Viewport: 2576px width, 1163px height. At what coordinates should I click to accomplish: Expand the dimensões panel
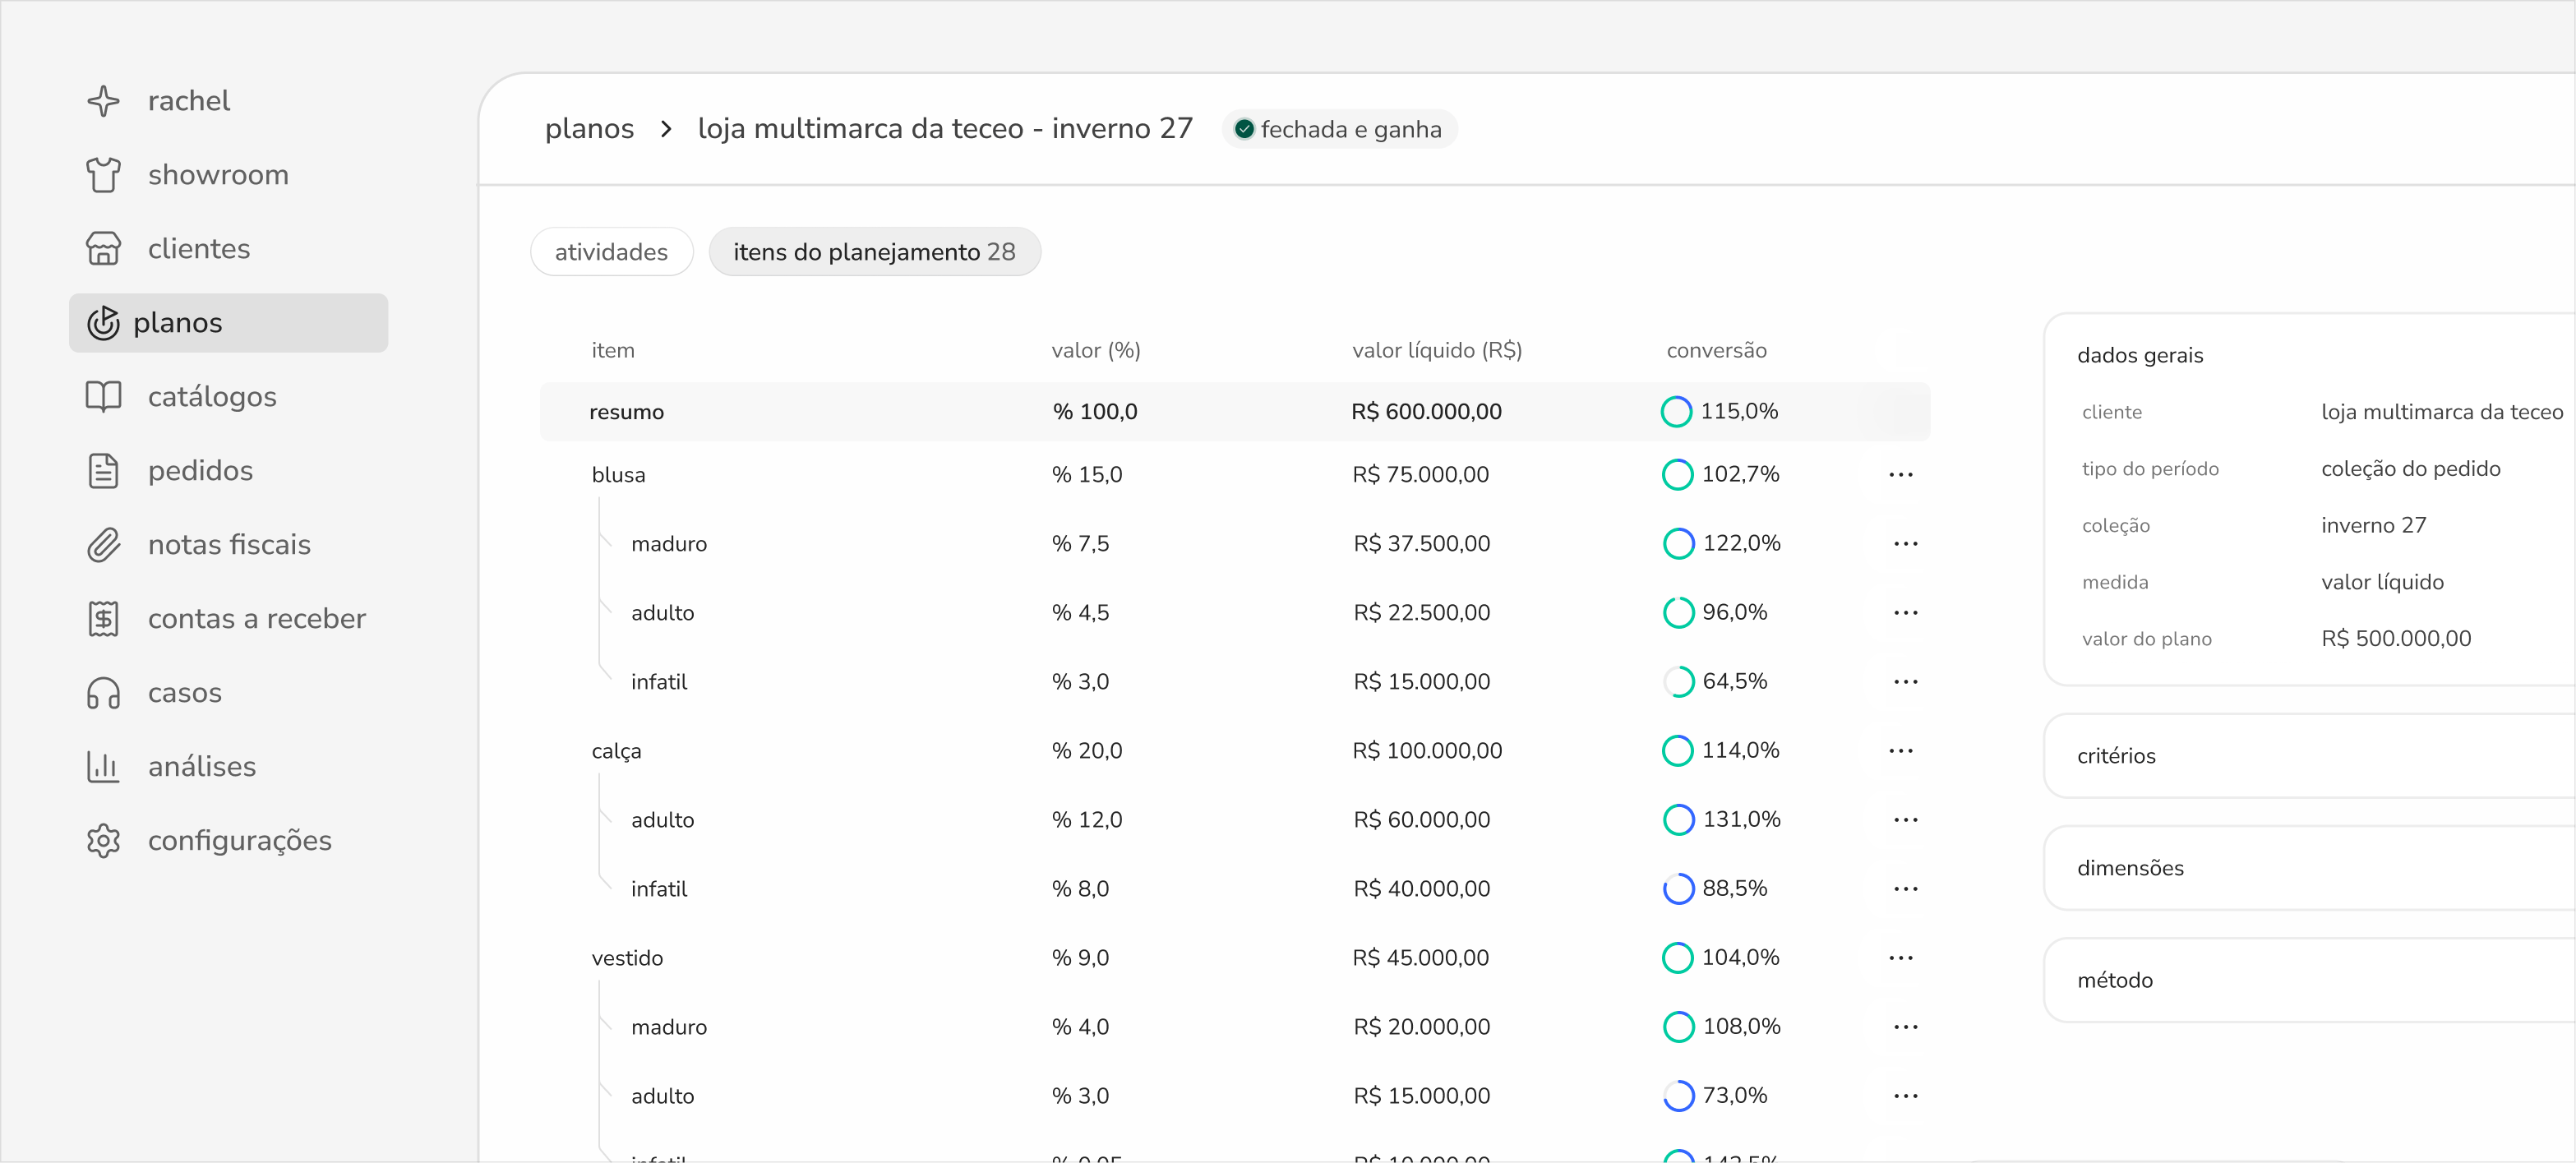tap(2310, 868)
